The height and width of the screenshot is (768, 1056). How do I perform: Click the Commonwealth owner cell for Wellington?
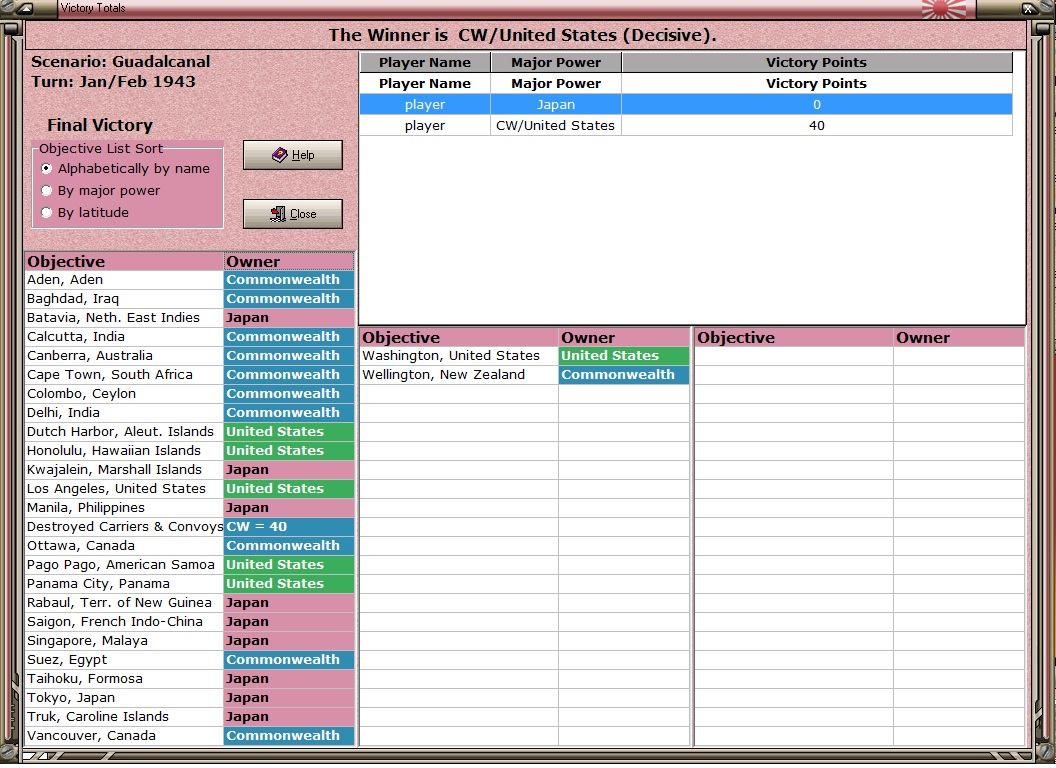point(624,375)
